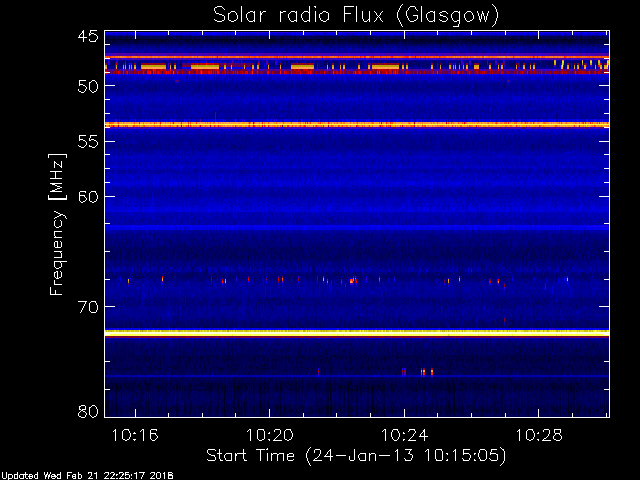Click the 'Solar radio Flux (Glasgow)' title
The height and width of the screenshot is (480, 640).
356,16
